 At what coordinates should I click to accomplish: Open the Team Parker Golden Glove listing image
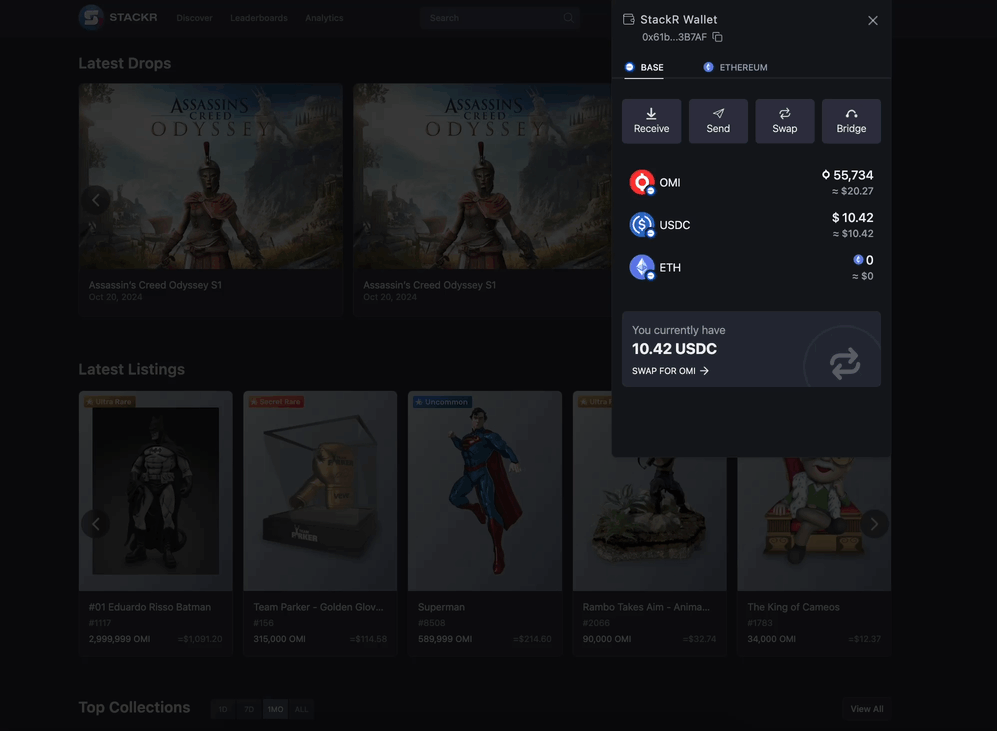320,491
